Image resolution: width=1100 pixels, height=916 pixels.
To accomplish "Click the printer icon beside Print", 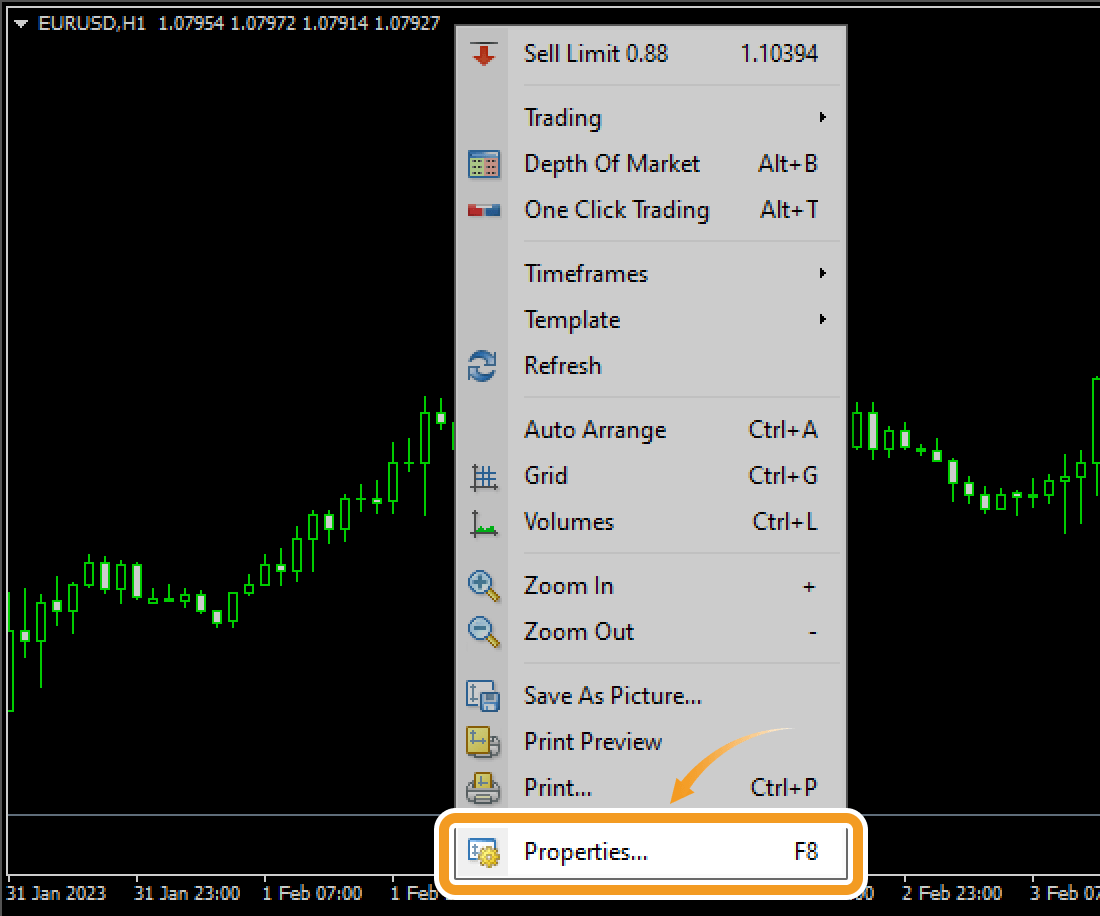I will tap(483, 788).
